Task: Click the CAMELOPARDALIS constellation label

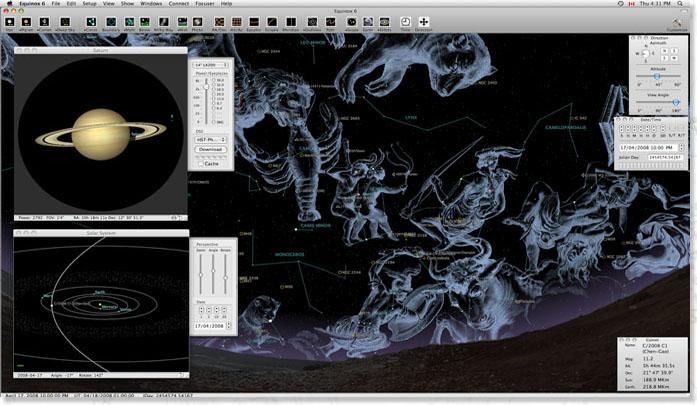Action: pos(565,128)
